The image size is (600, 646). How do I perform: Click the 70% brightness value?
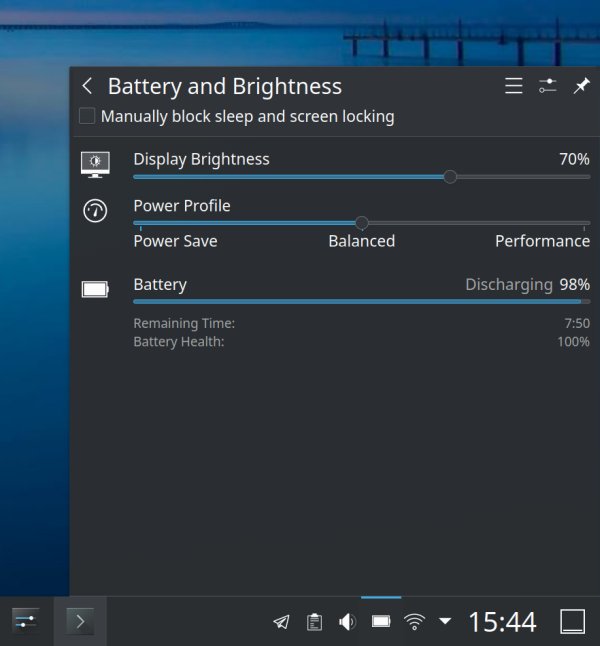574,159
